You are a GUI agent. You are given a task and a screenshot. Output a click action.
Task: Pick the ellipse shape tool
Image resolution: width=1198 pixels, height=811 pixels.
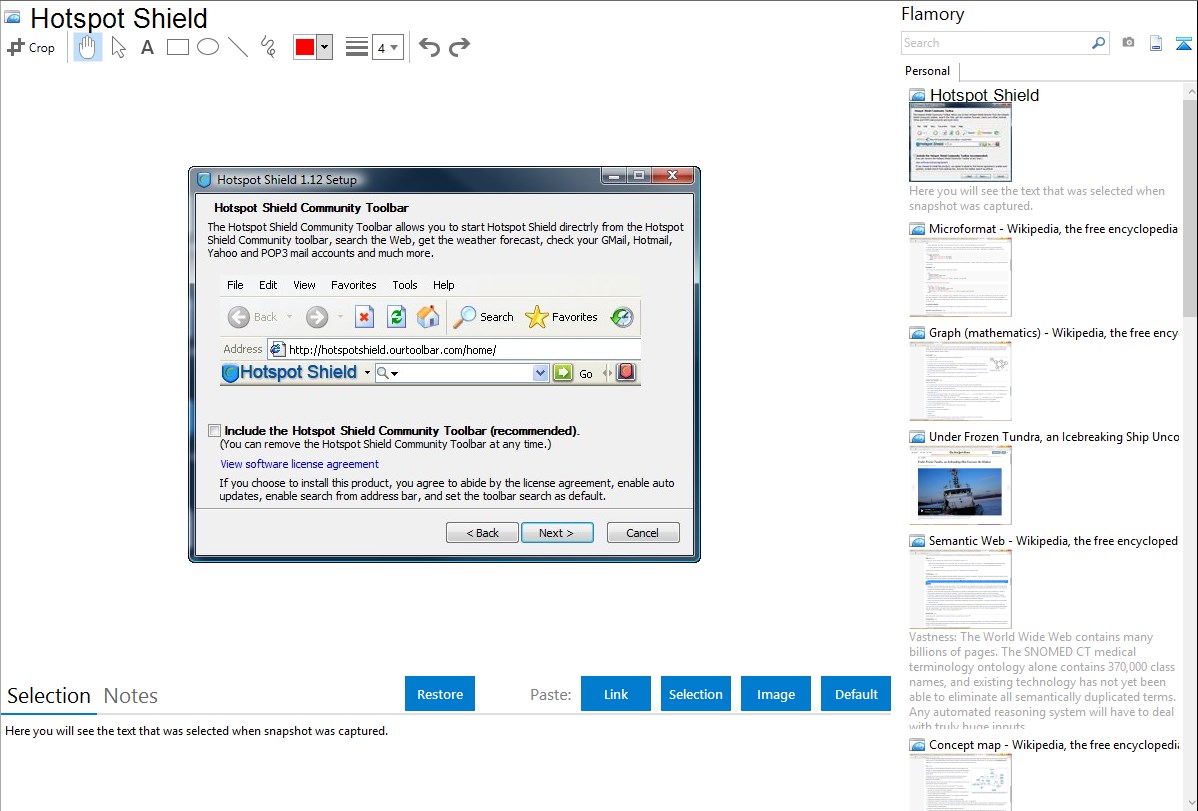point(208,47)
